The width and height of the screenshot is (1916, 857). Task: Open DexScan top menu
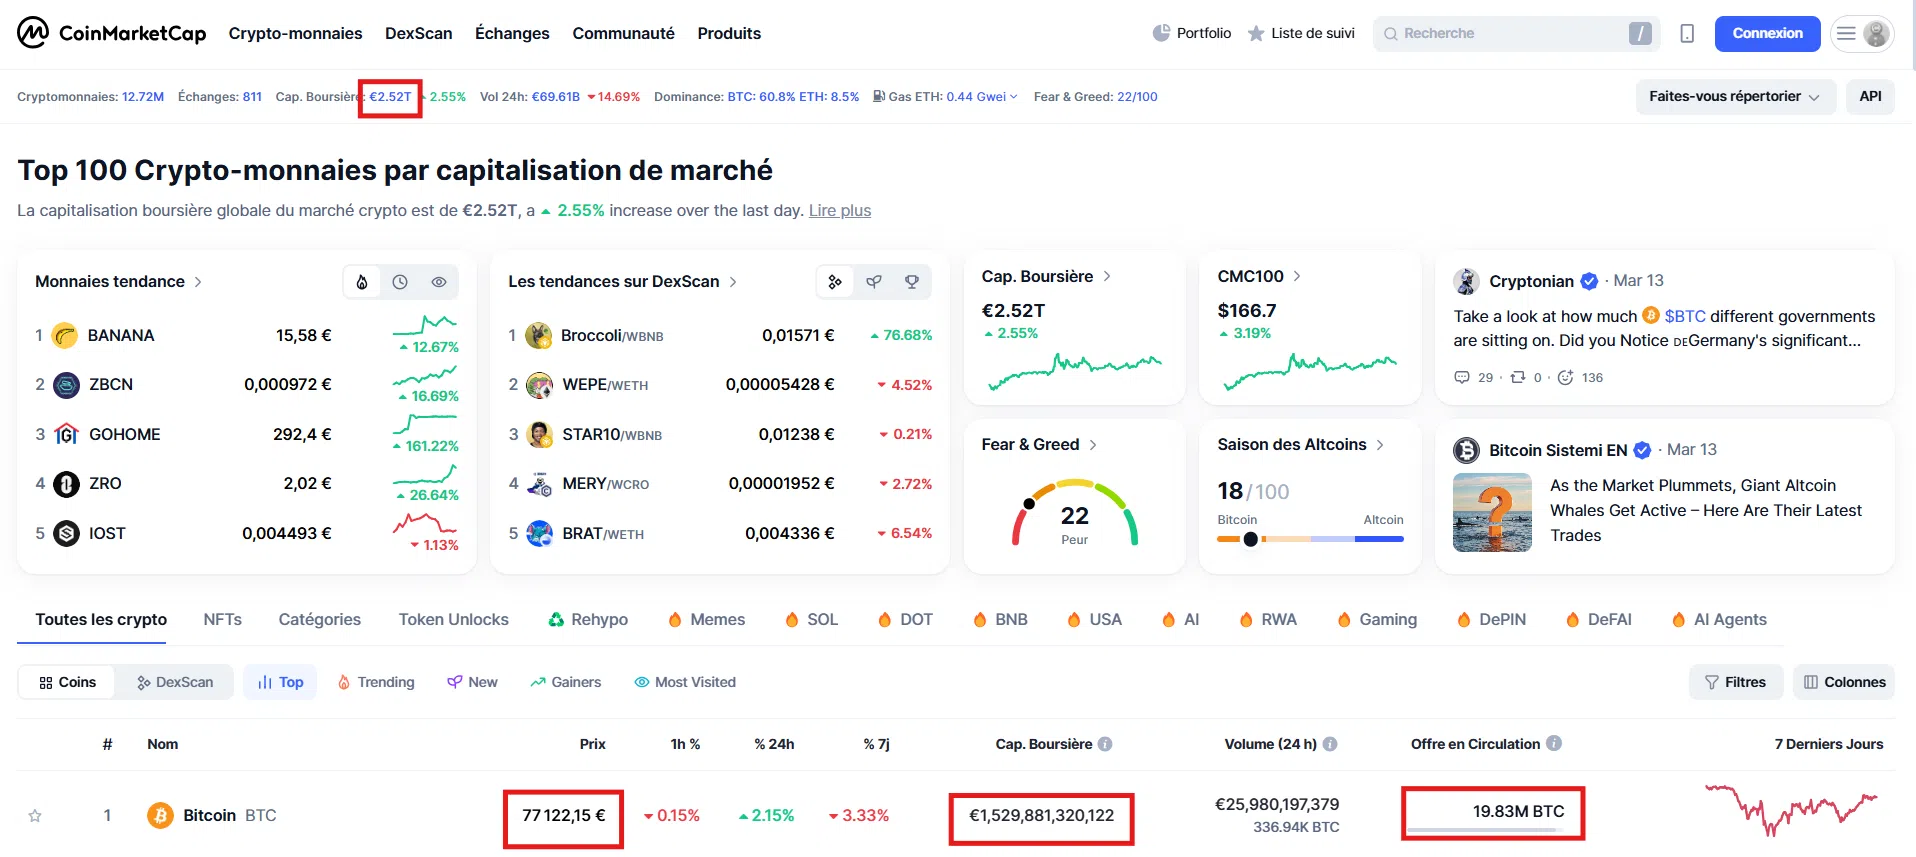[418, 34]
